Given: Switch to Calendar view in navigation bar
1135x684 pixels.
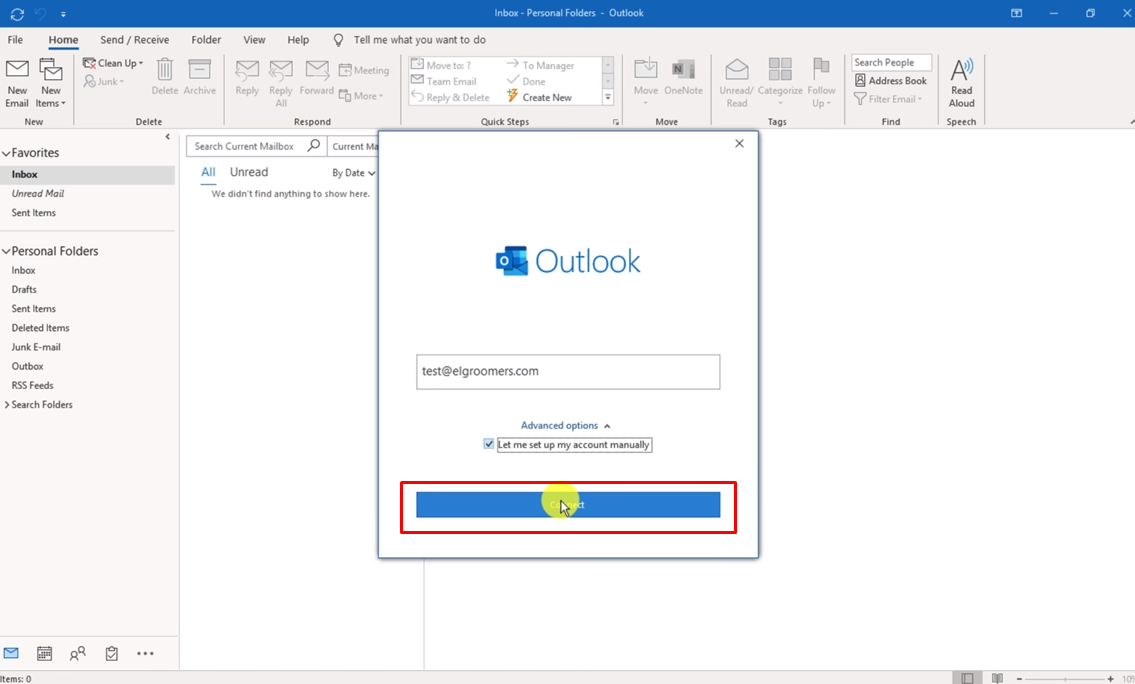Looking at the screenshot, I should point(44,654).
